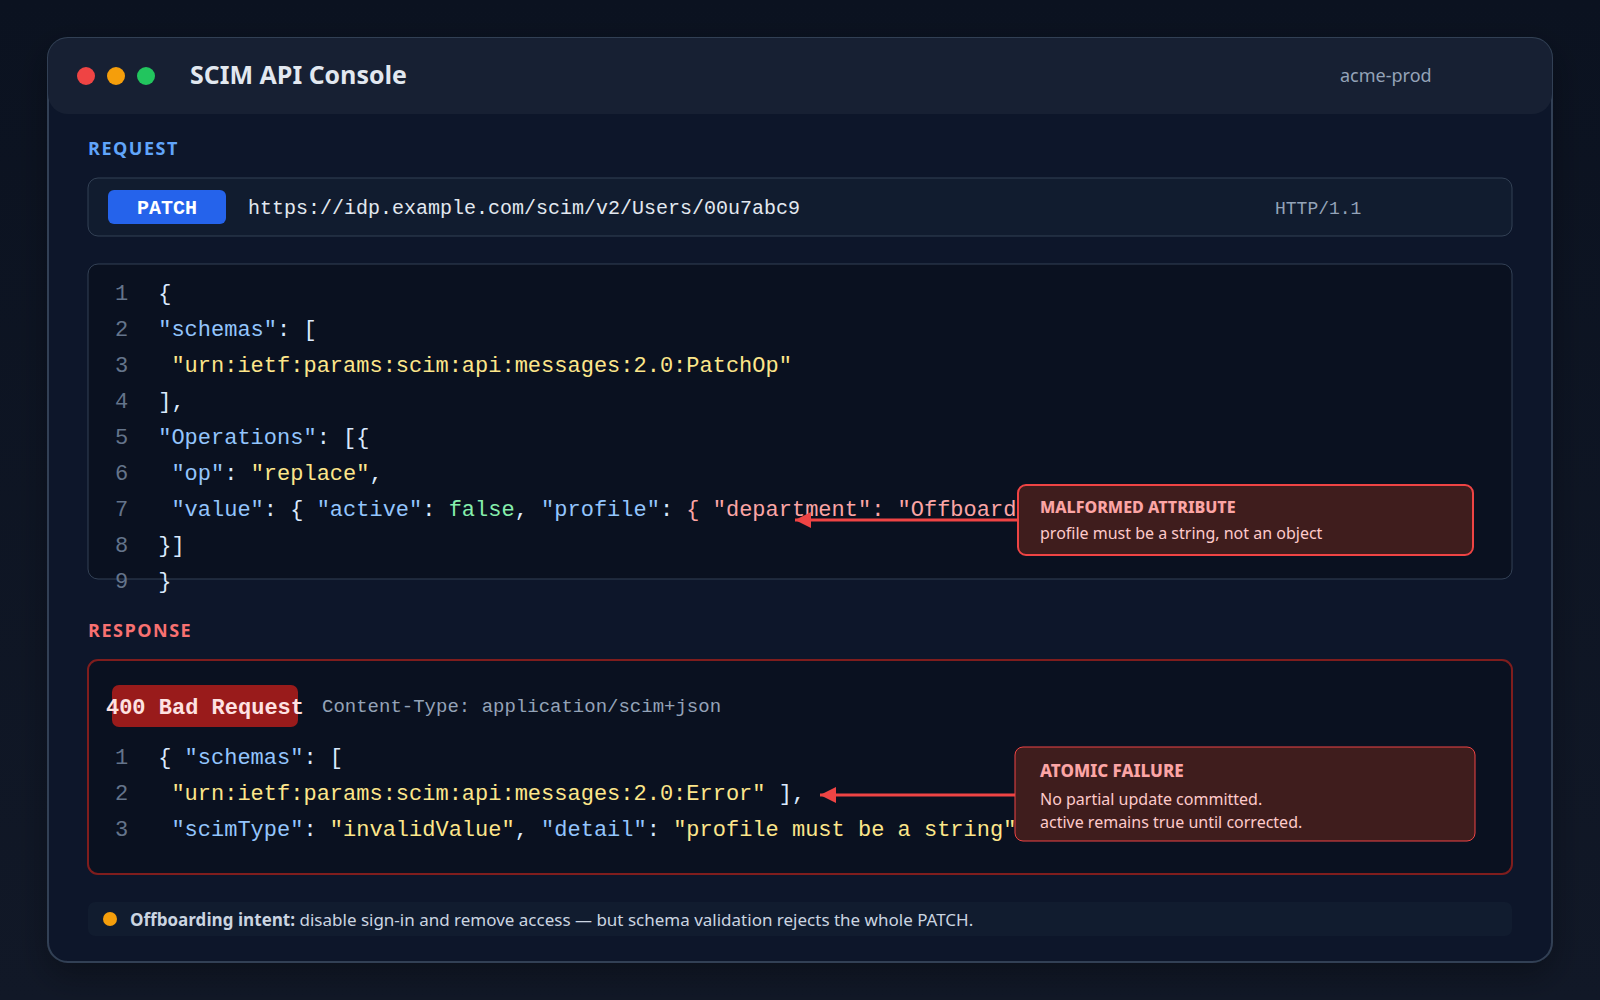Image resolution: width=1600 pixels, height=1000 pixels.
Task: Click the SCIM API Console title
Action: (x=298, y=76)
